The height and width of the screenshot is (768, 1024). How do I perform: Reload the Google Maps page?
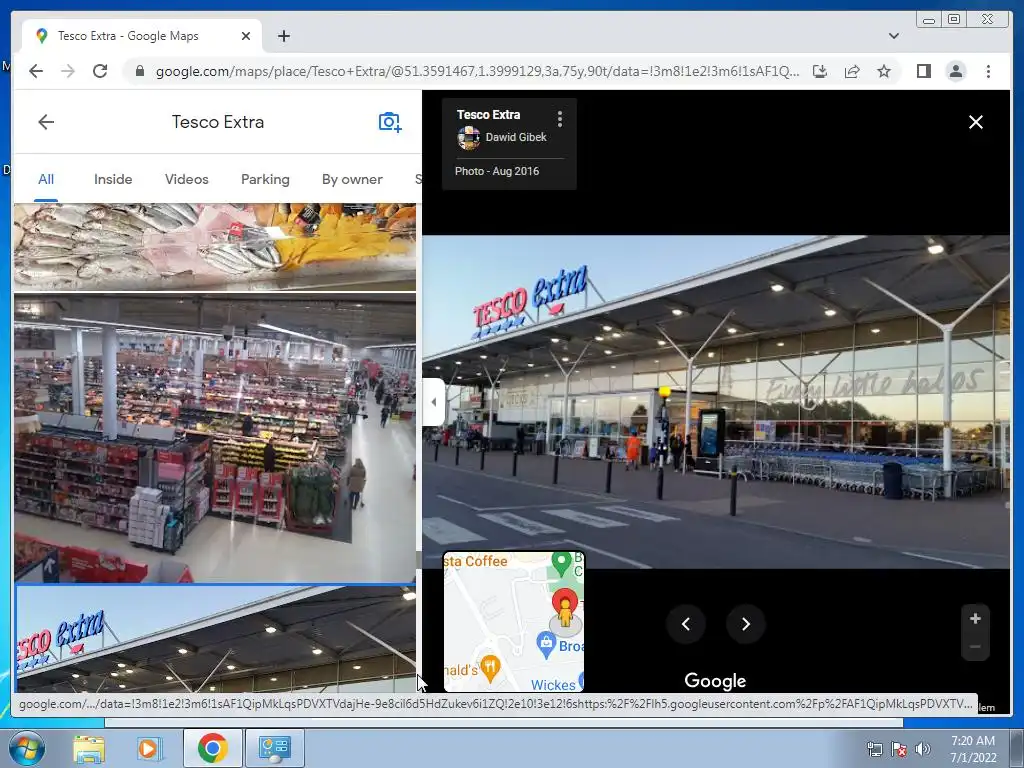100,71
